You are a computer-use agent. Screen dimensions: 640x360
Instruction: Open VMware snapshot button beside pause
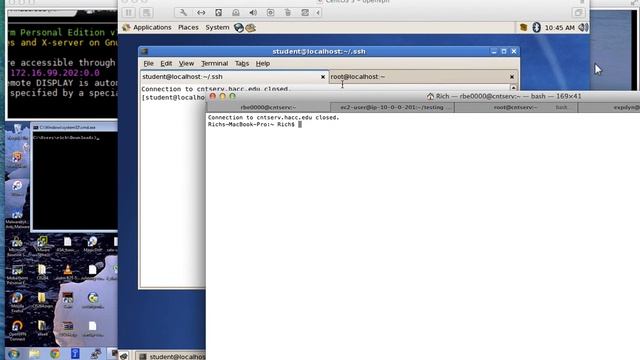(146, 13)
